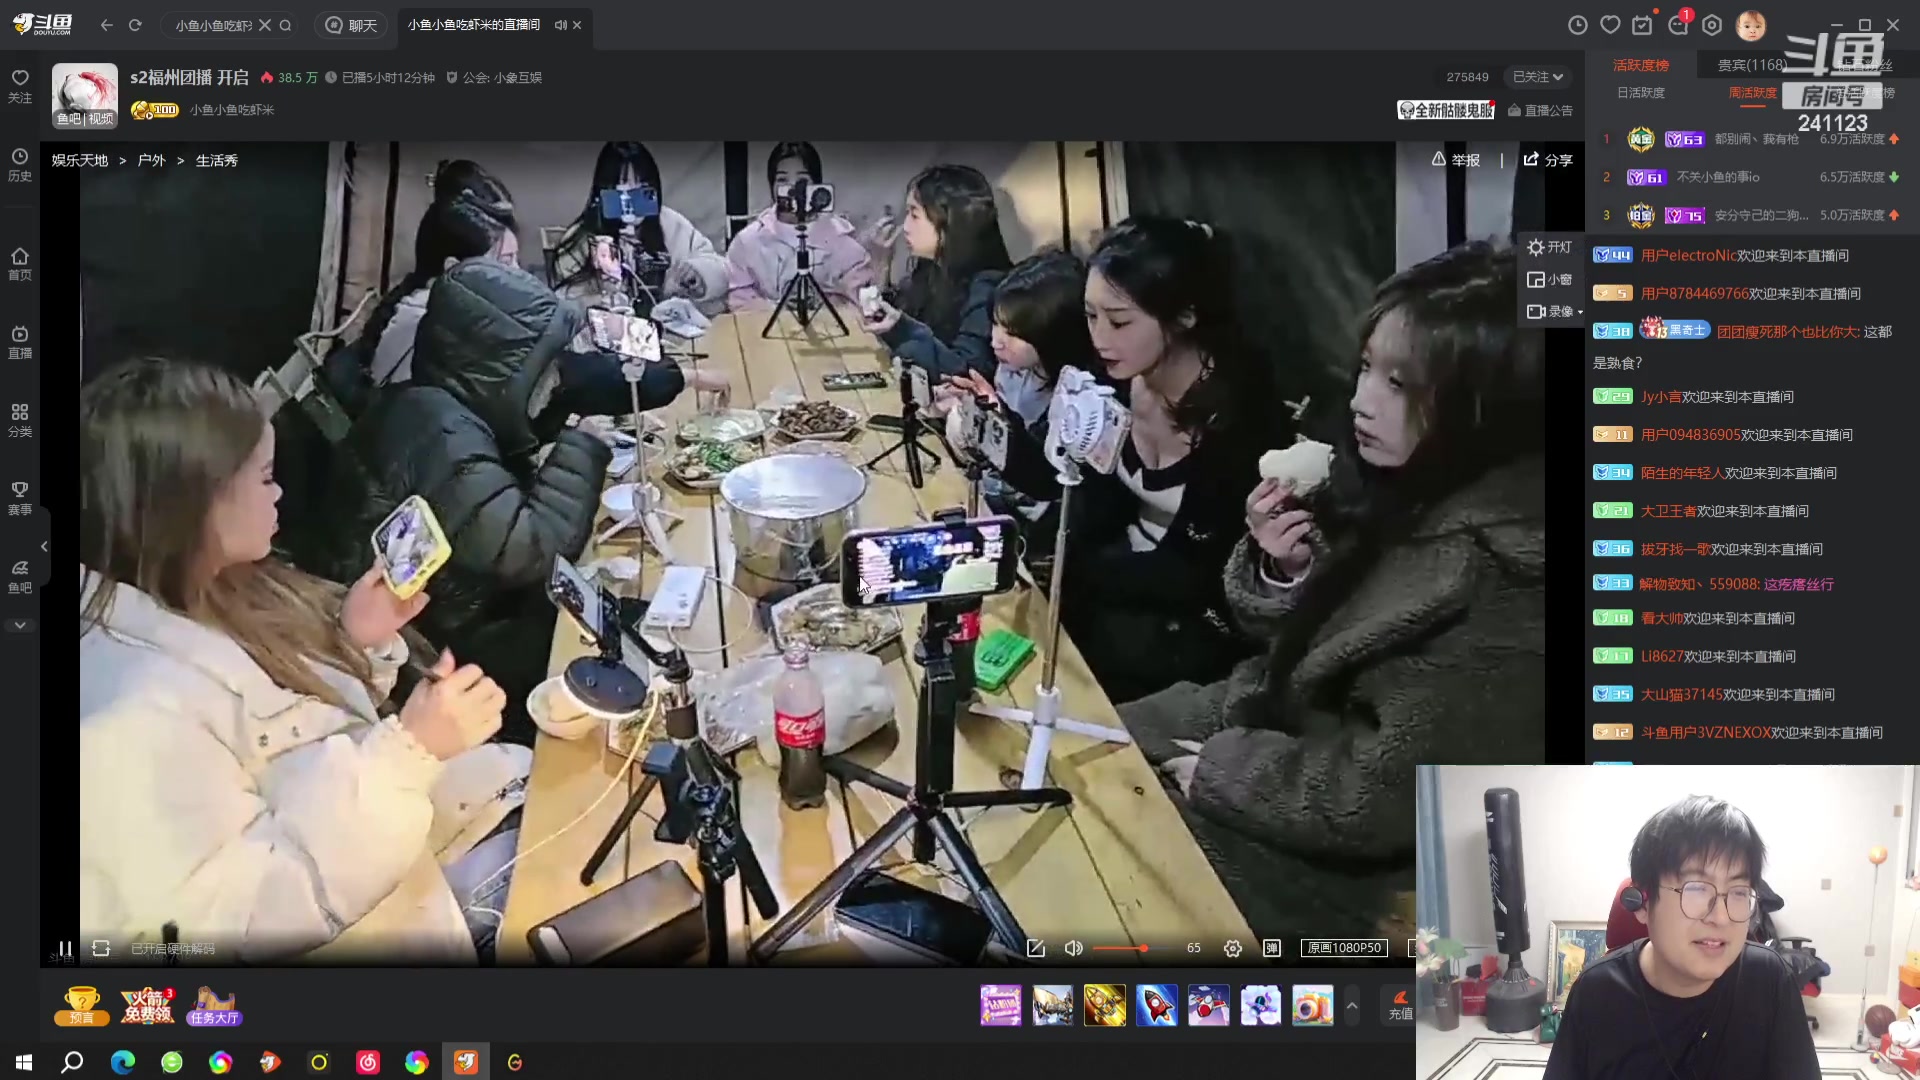1920x1080 pixels.
Task: Open the 直播公告 stream announcement link
Action: (x=1543, y=111)
